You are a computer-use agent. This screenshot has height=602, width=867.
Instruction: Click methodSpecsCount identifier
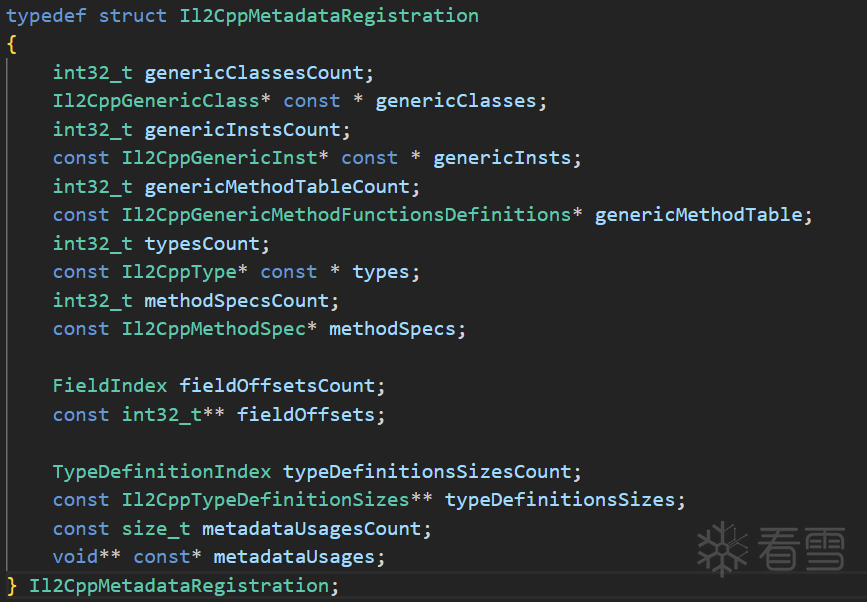[x=237, y=301]
